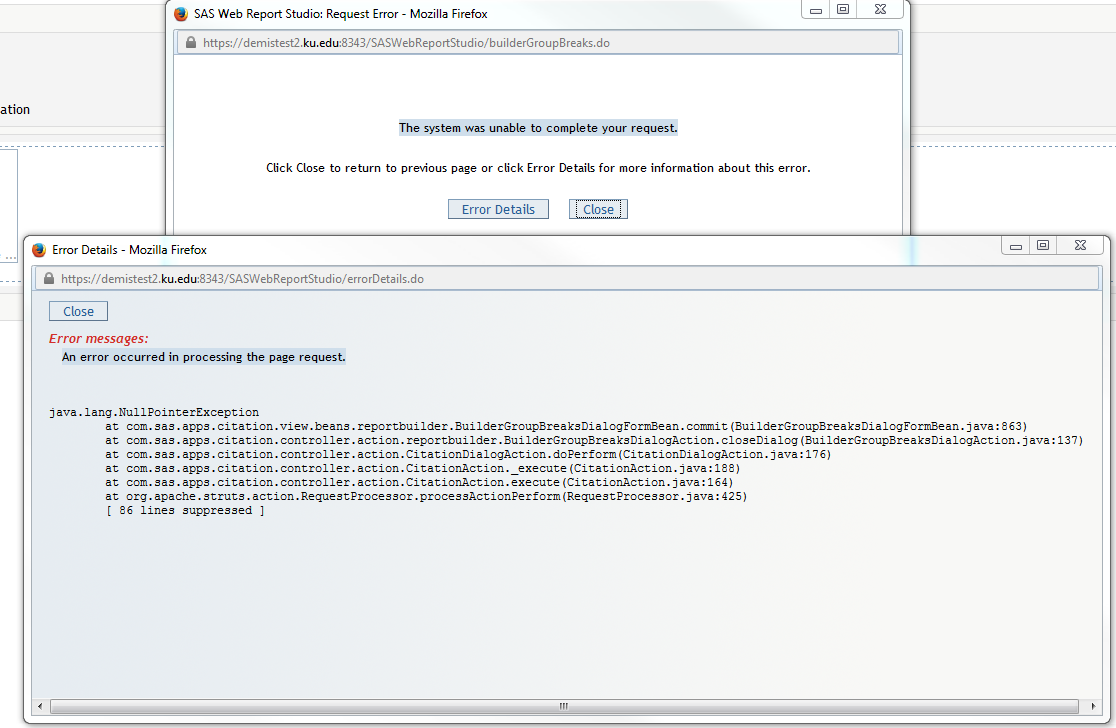Close the Request Error window via title bar
Image resolution: width=1116 pixels, height=728 pixels.
pos(880,10)
